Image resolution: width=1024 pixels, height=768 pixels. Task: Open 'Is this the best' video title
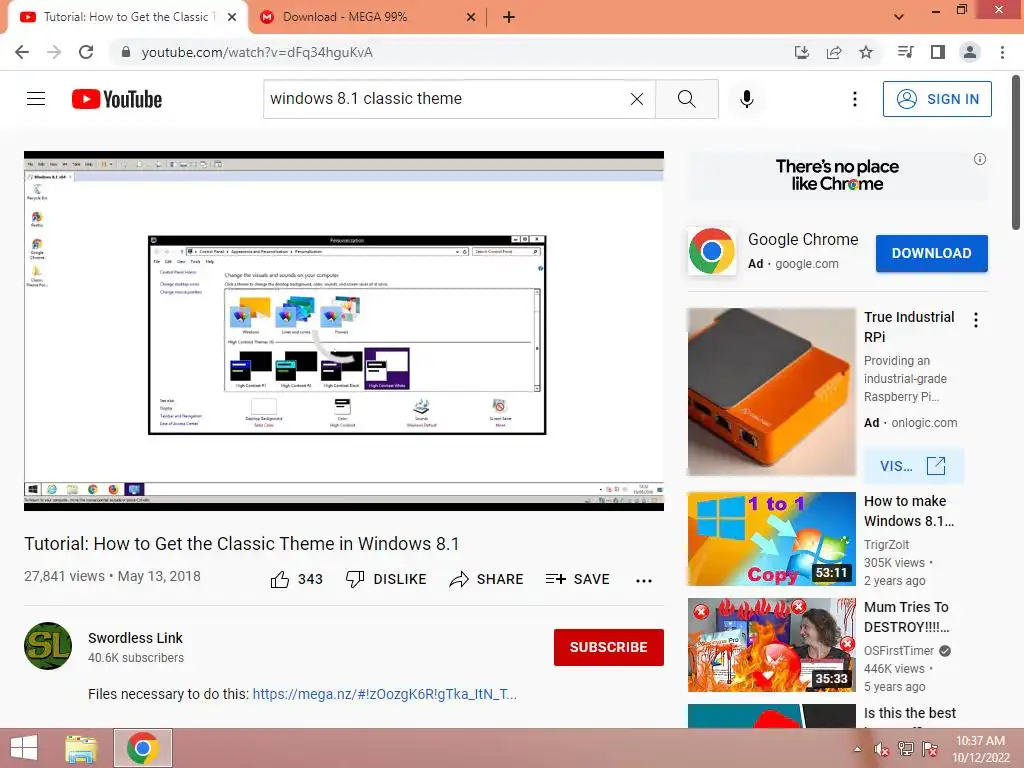tap(910, 713)
